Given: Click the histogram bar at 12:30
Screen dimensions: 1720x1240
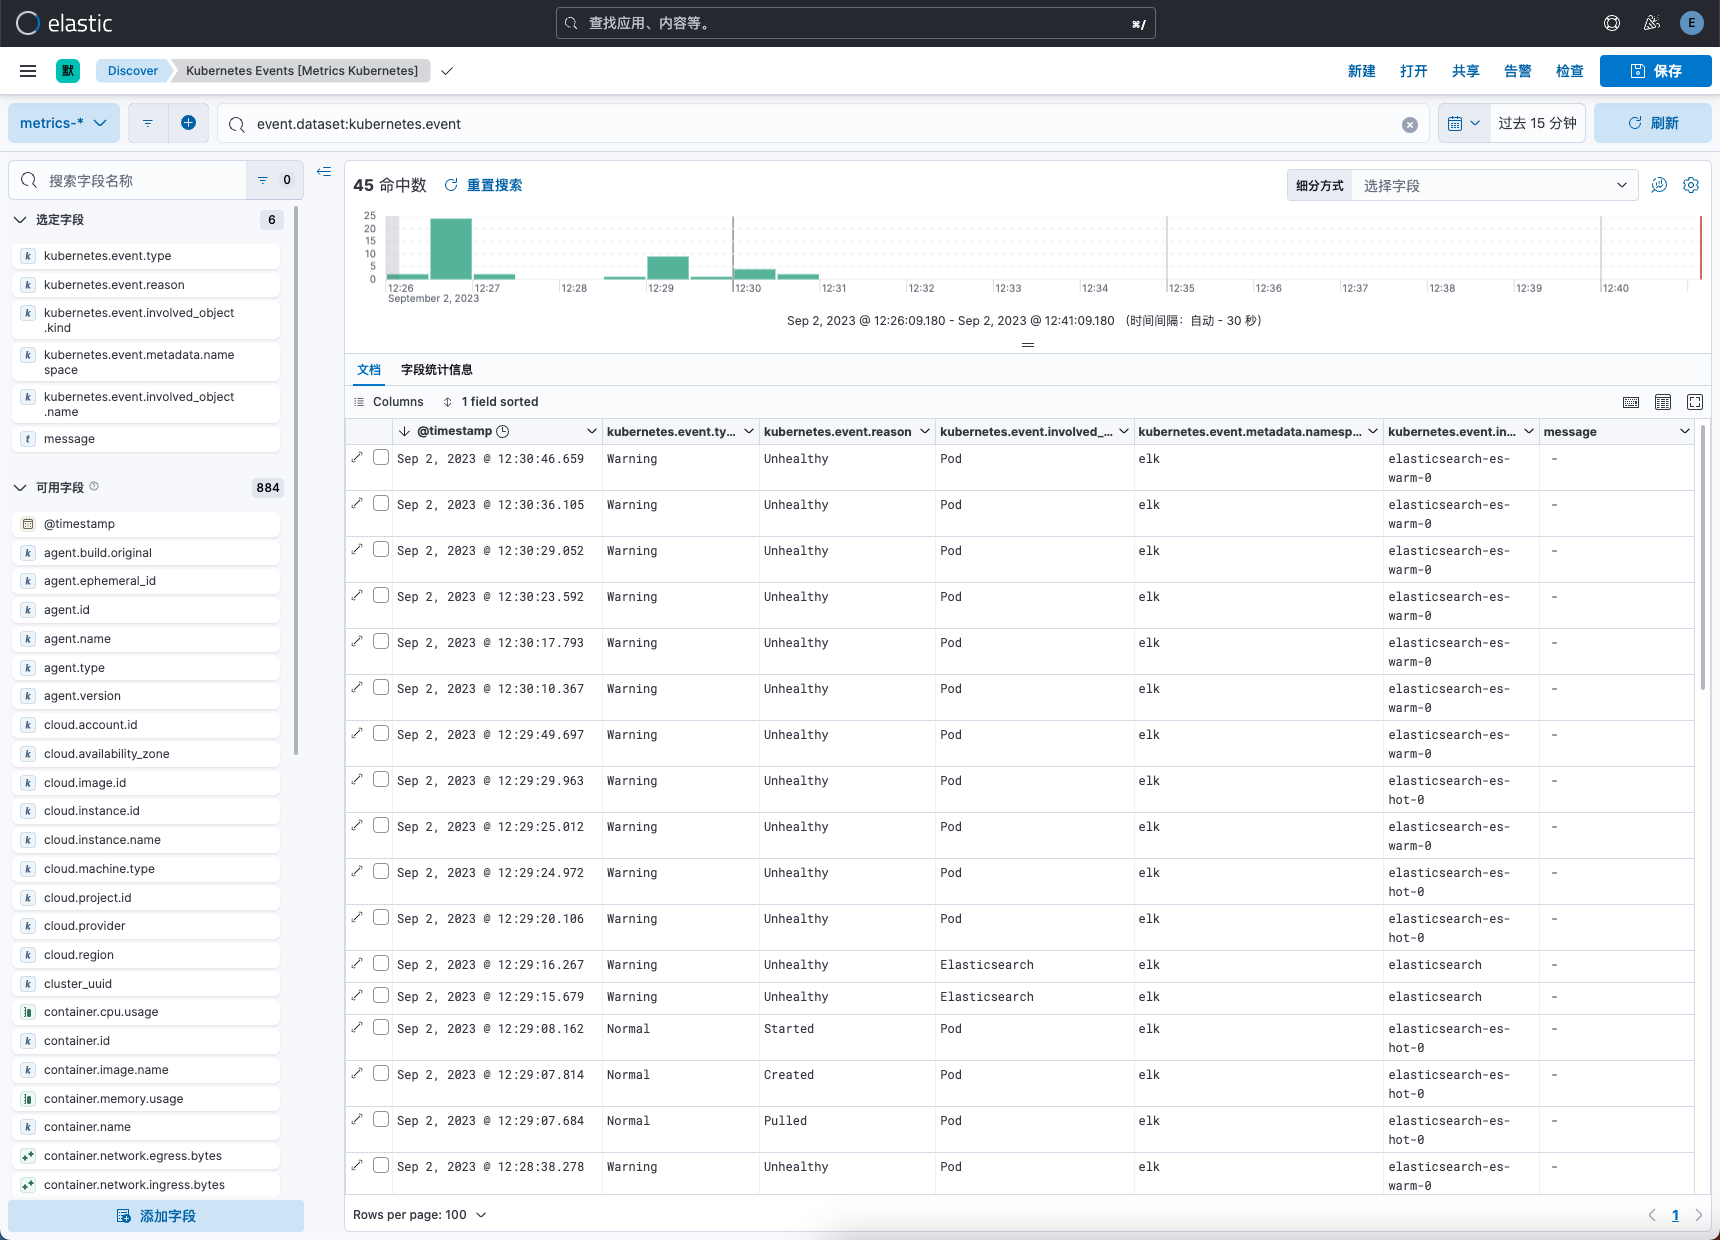Looking at the screenshot, I should coord(755,274).
